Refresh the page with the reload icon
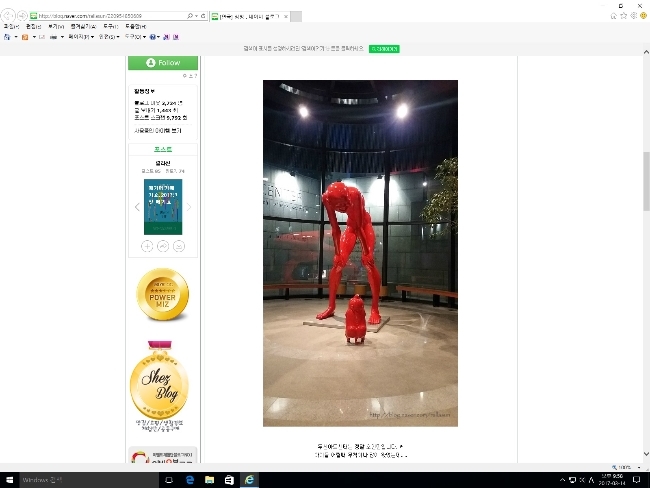Image resolution: width=650 pixels, height=488 pixels. [203, 16]
